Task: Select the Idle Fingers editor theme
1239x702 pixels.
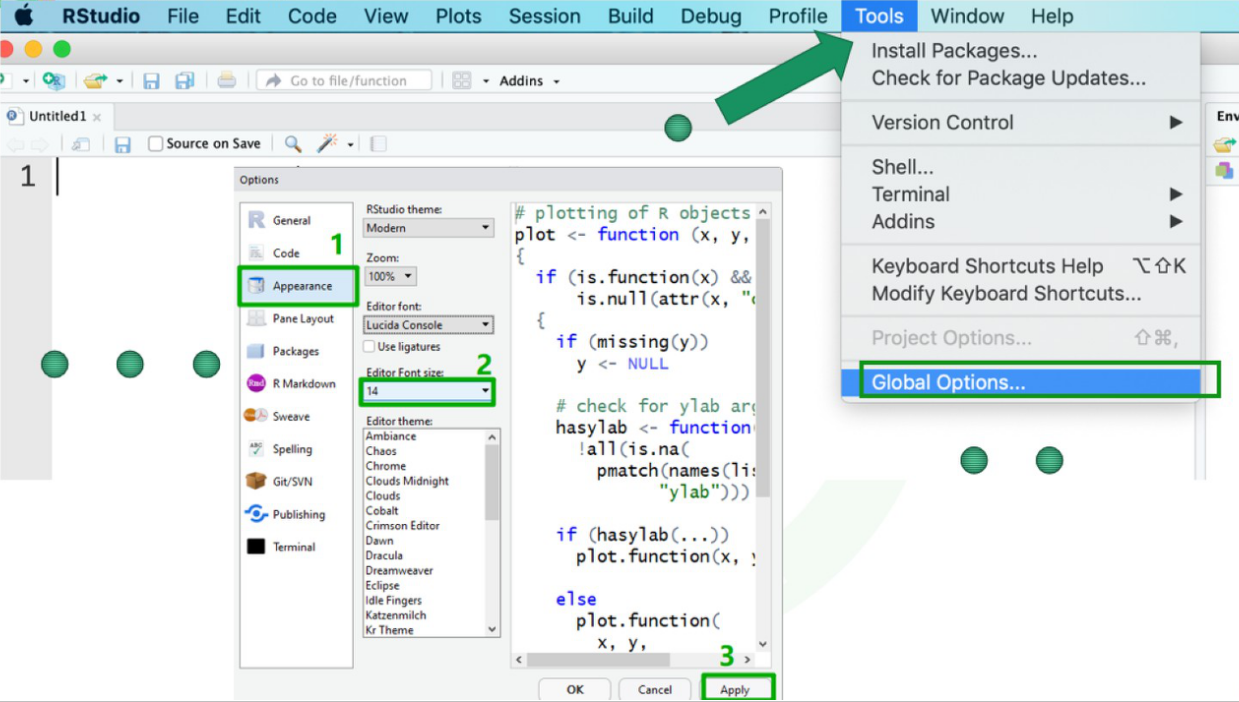Action: [x=394, y=600]
